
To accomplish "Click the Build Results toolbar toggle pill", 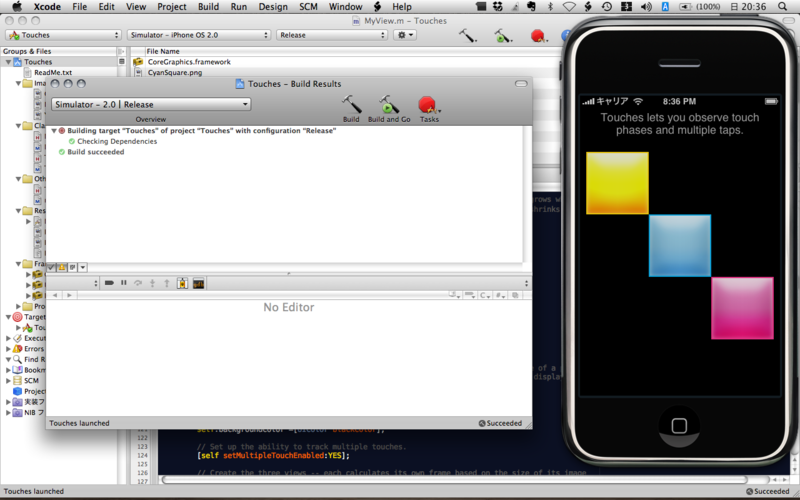I will coord(521,84).
